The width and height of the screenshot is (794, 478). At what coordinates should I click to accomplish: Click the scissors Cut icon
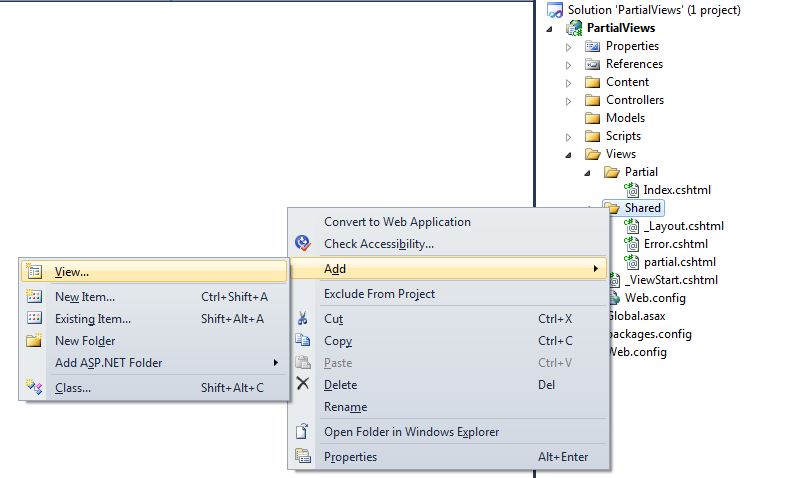coord(303,318)
